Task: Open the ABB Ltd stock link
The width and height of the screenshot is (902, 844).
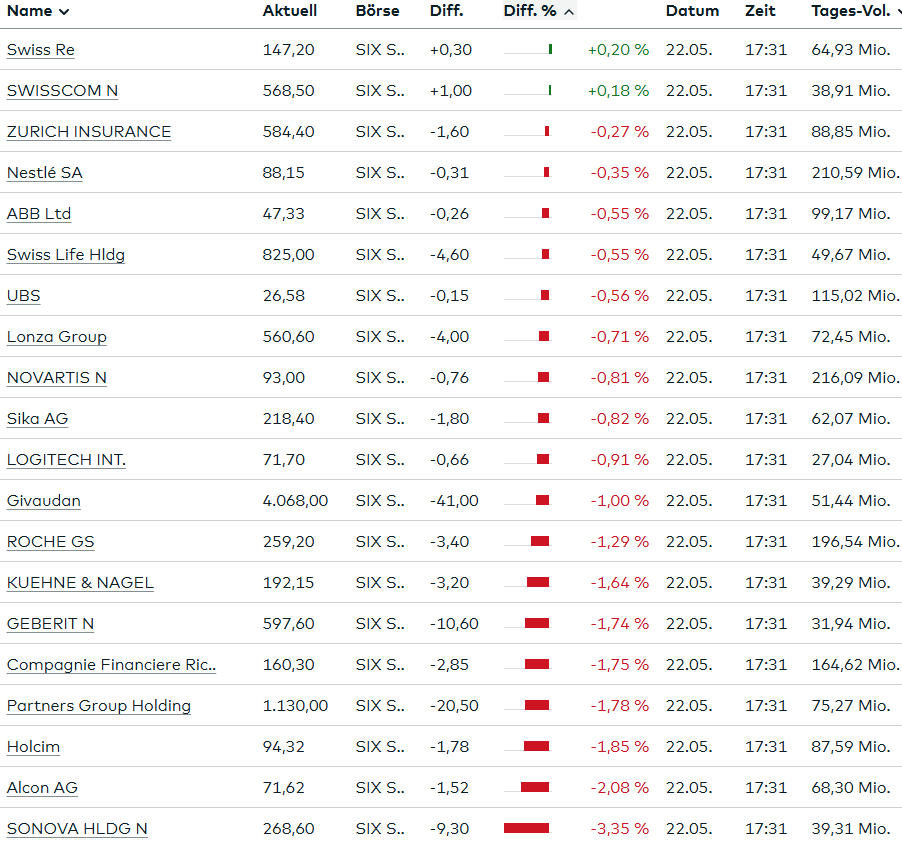Action: (x=39, y=214)
